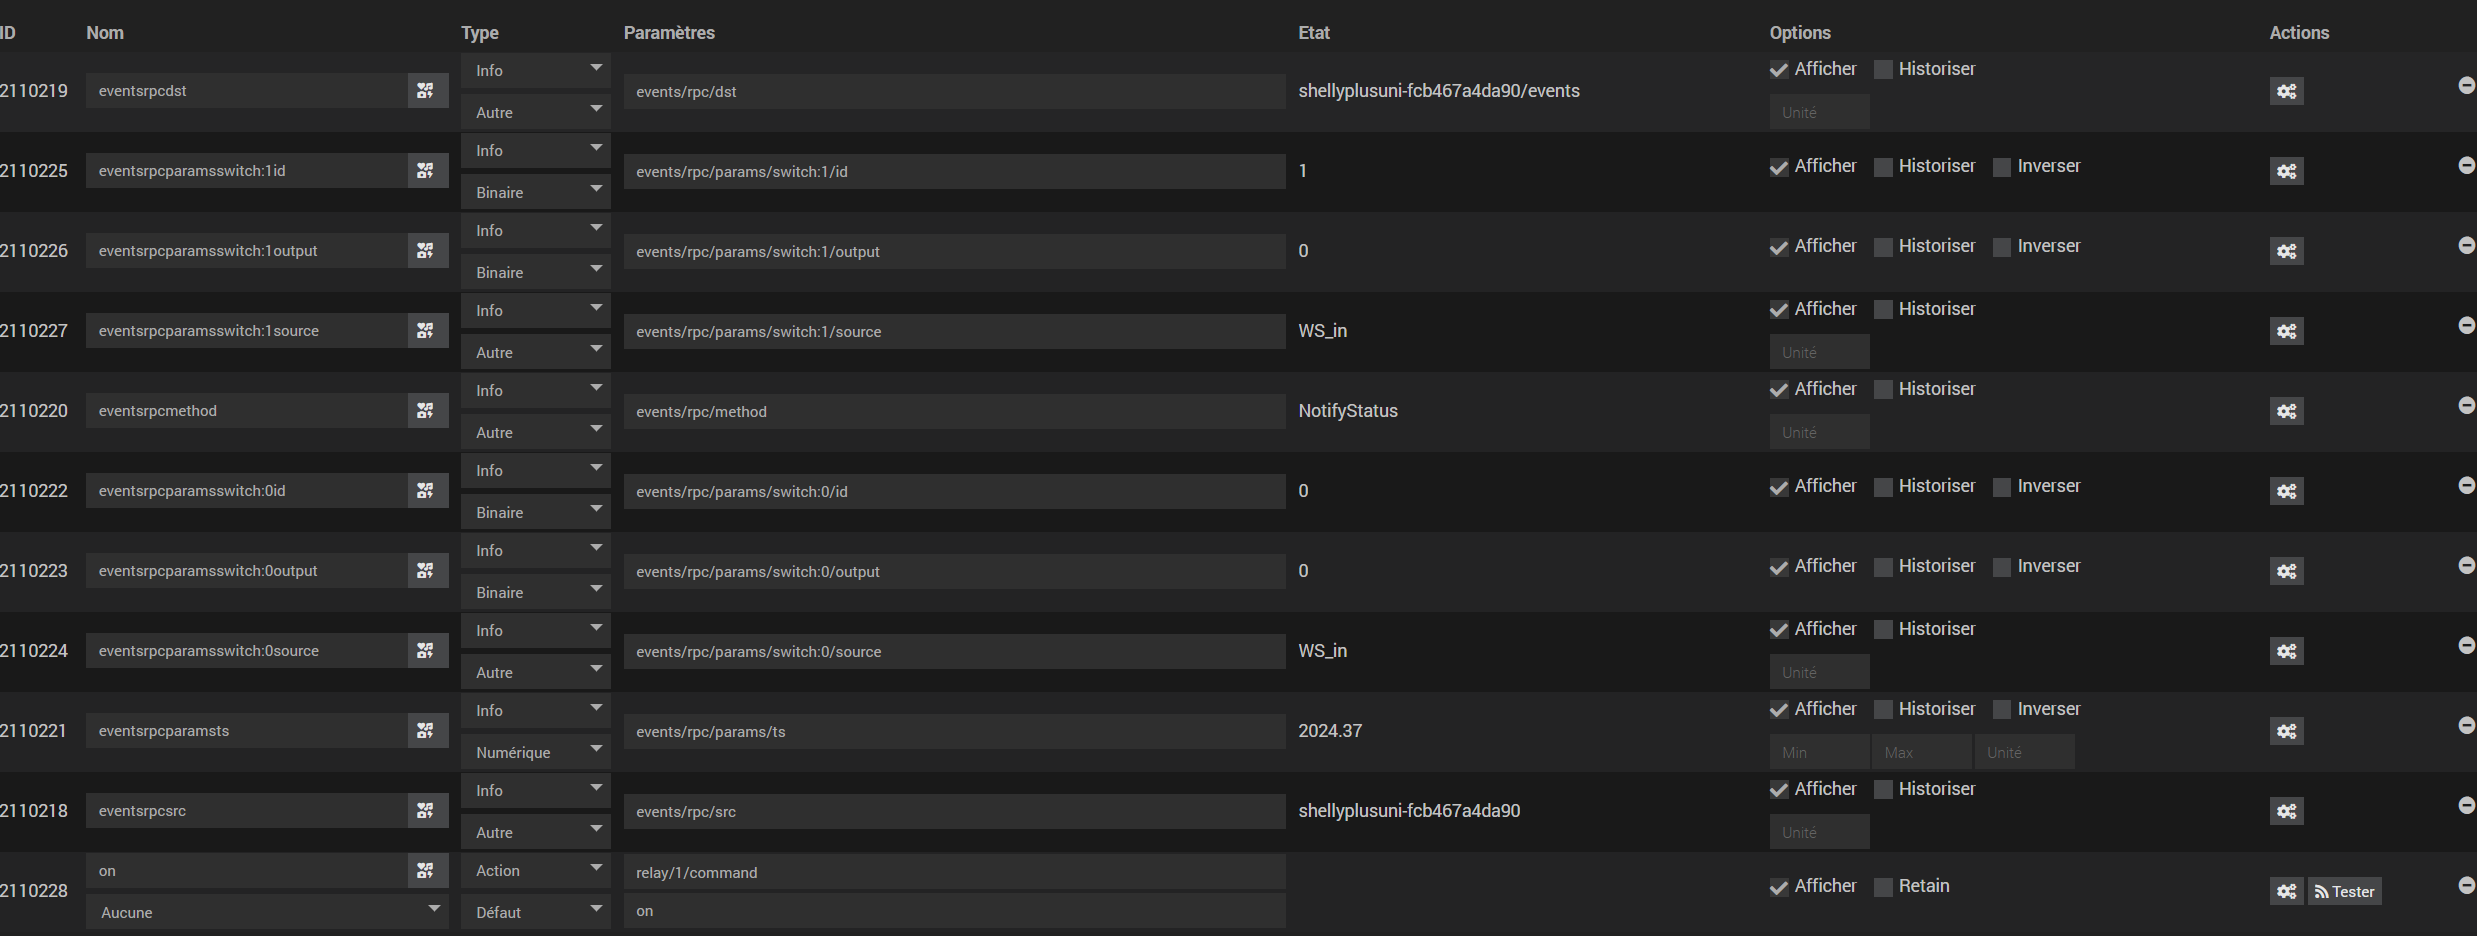Open the Numérique subtype dropdown
Screen dimensions: 2477x936
click(535, 752)
